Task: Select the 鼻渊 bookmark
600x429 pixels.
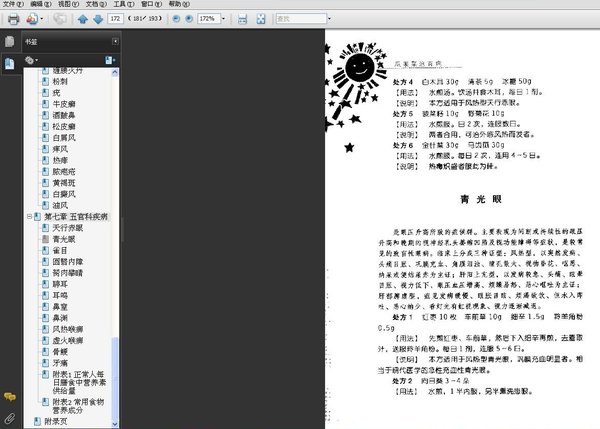Action: pos(60,318)
